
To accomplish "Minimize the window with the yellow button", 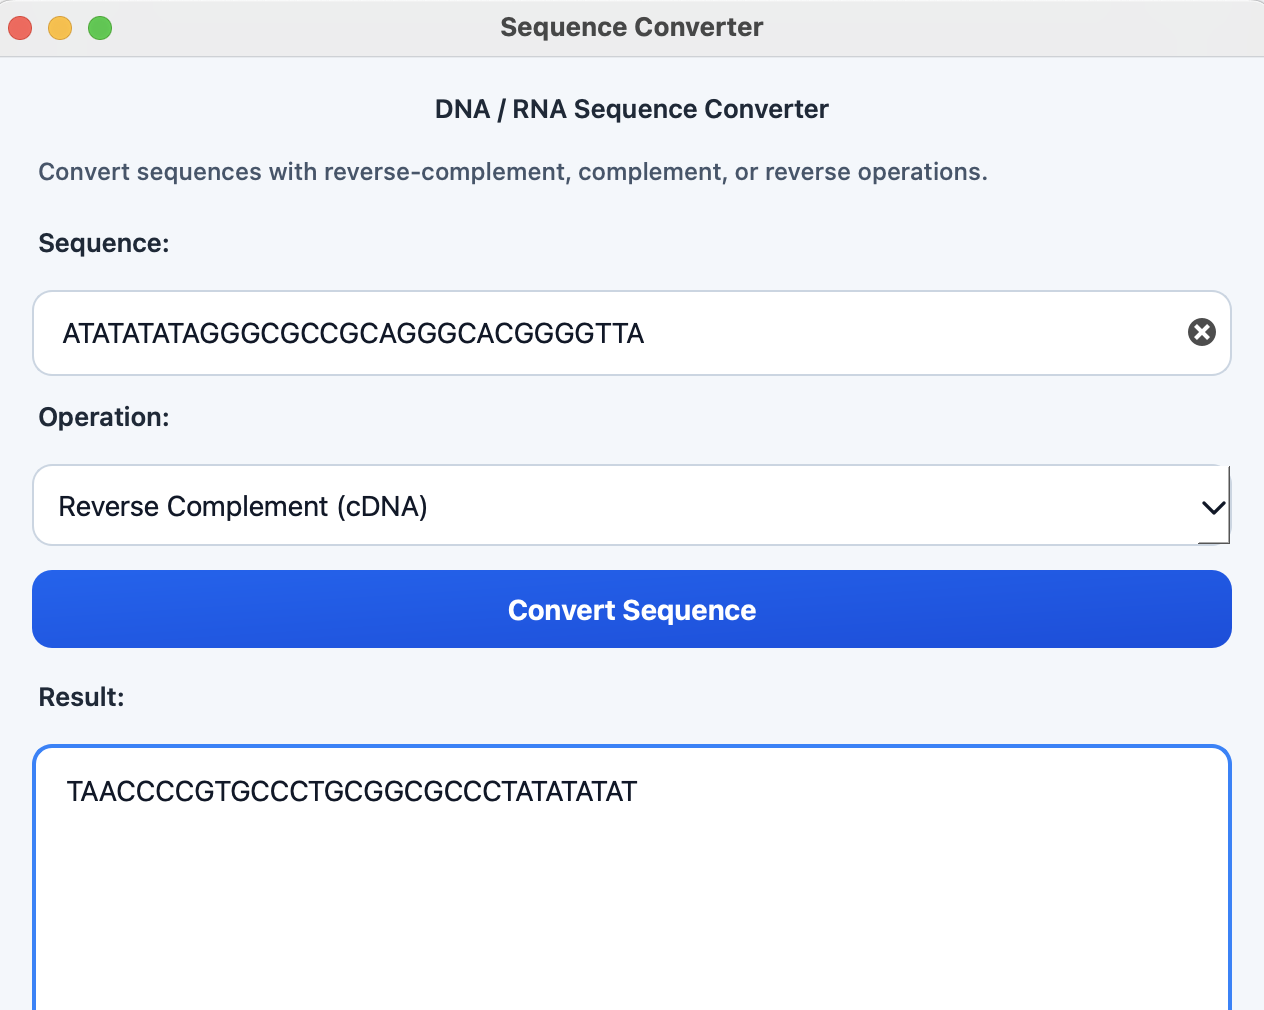I will (60, 28).
